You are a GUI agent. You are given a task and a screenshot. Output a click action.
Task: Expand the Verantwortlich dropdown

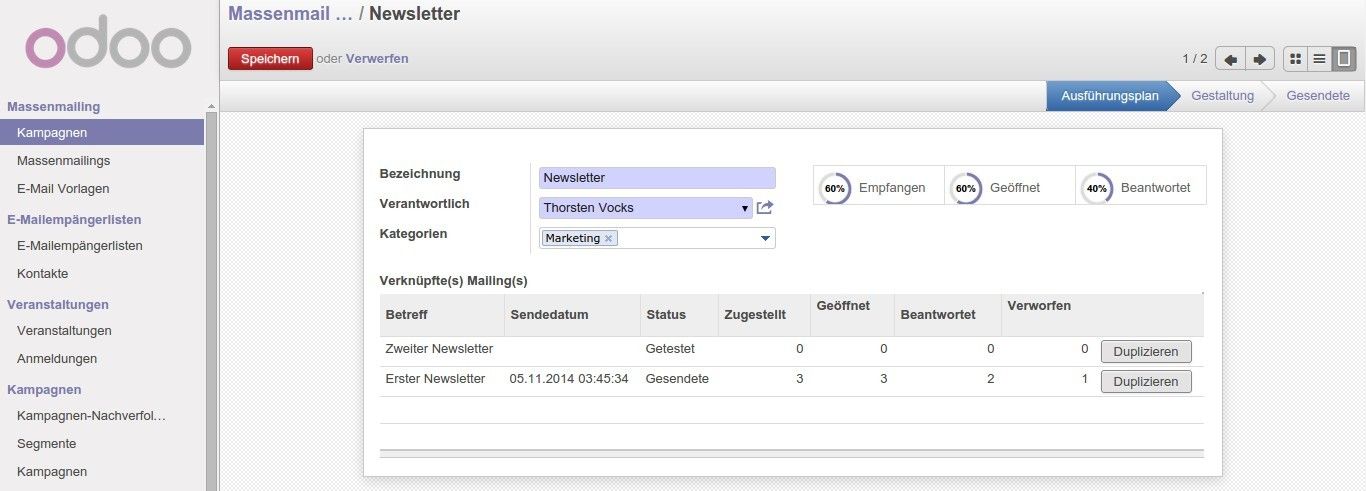click(x=745, y=208)
